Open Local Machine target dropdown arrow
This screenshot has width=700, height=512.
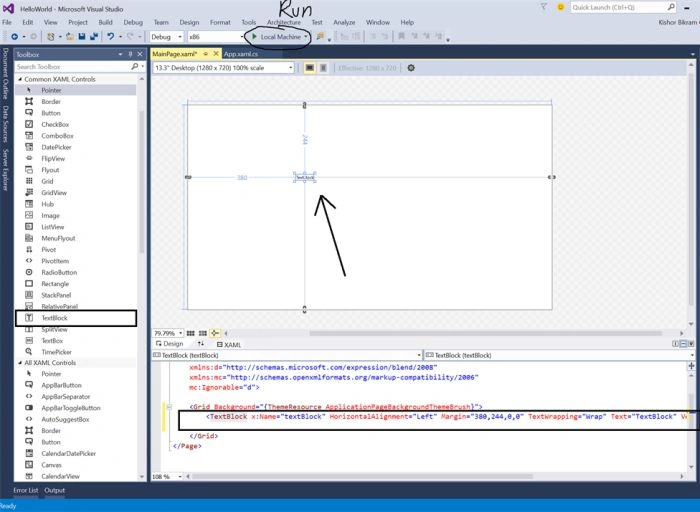point(306,37)
